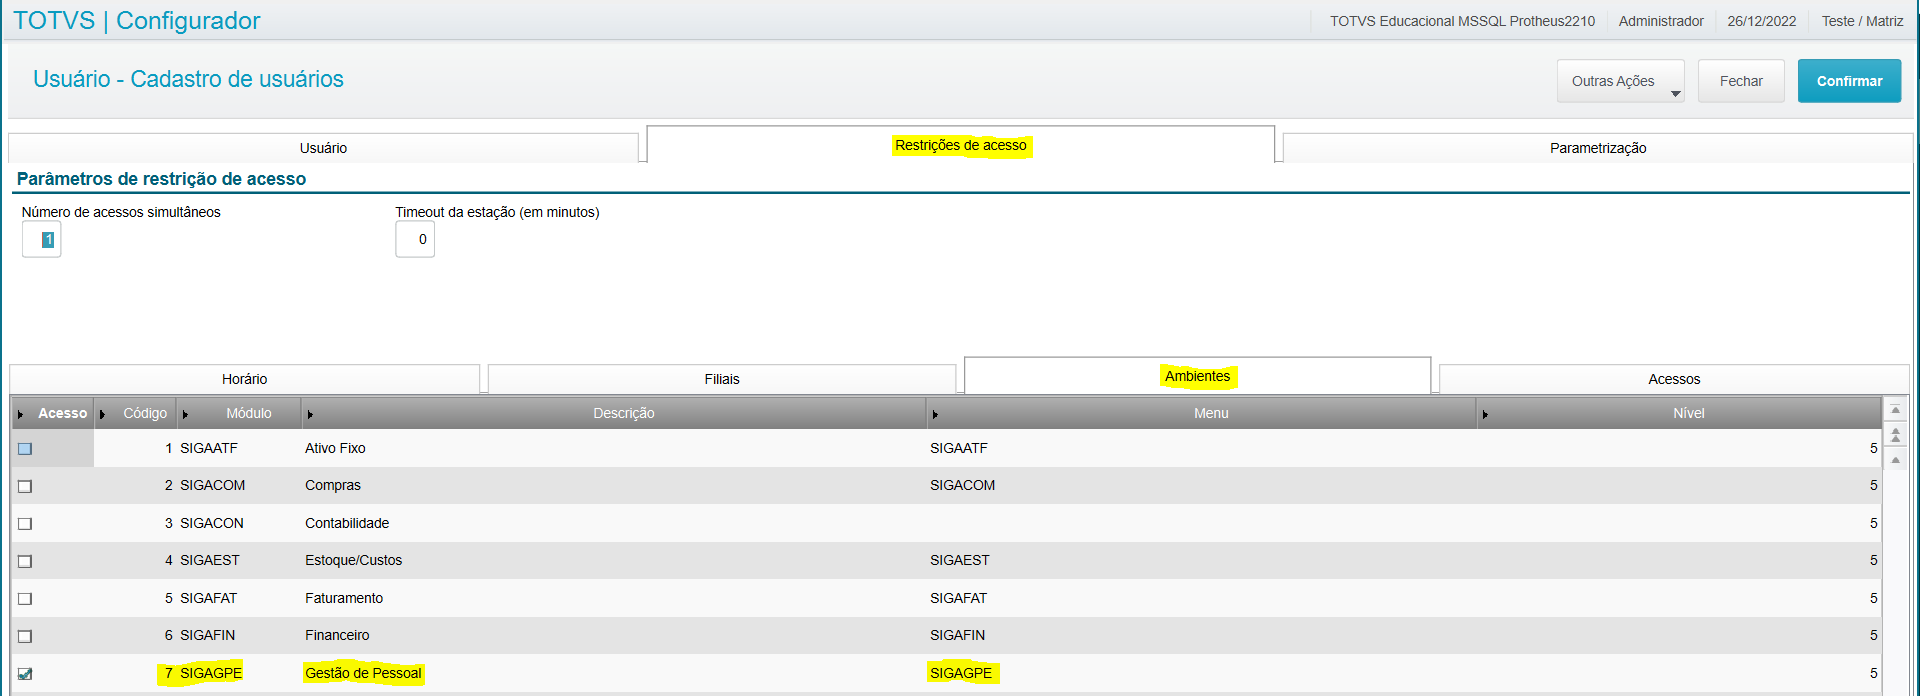
Task: Page up in the modules grid
Action: [1895, 435]
